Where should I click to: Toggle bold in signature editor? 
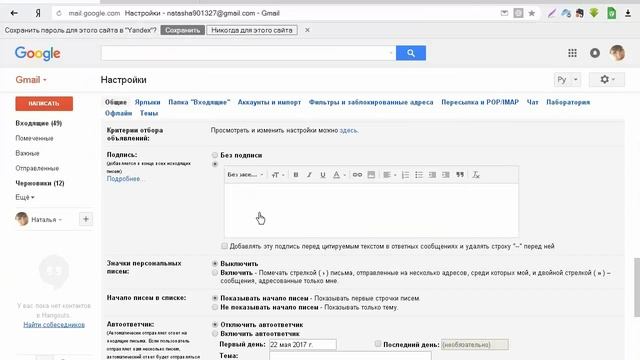pos(296,175)
